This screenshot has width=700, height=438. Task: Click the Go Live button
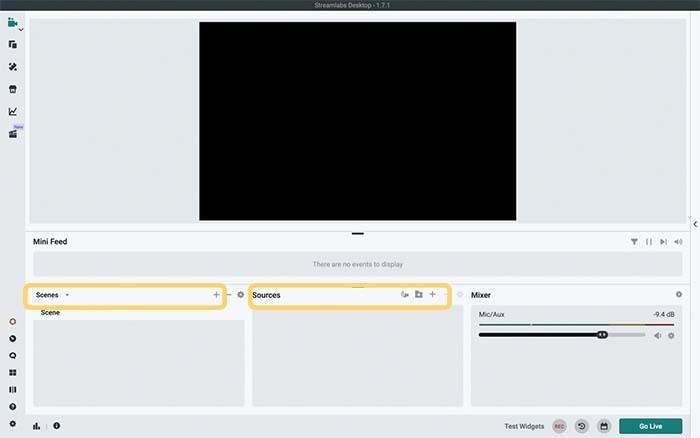[650, 426]
